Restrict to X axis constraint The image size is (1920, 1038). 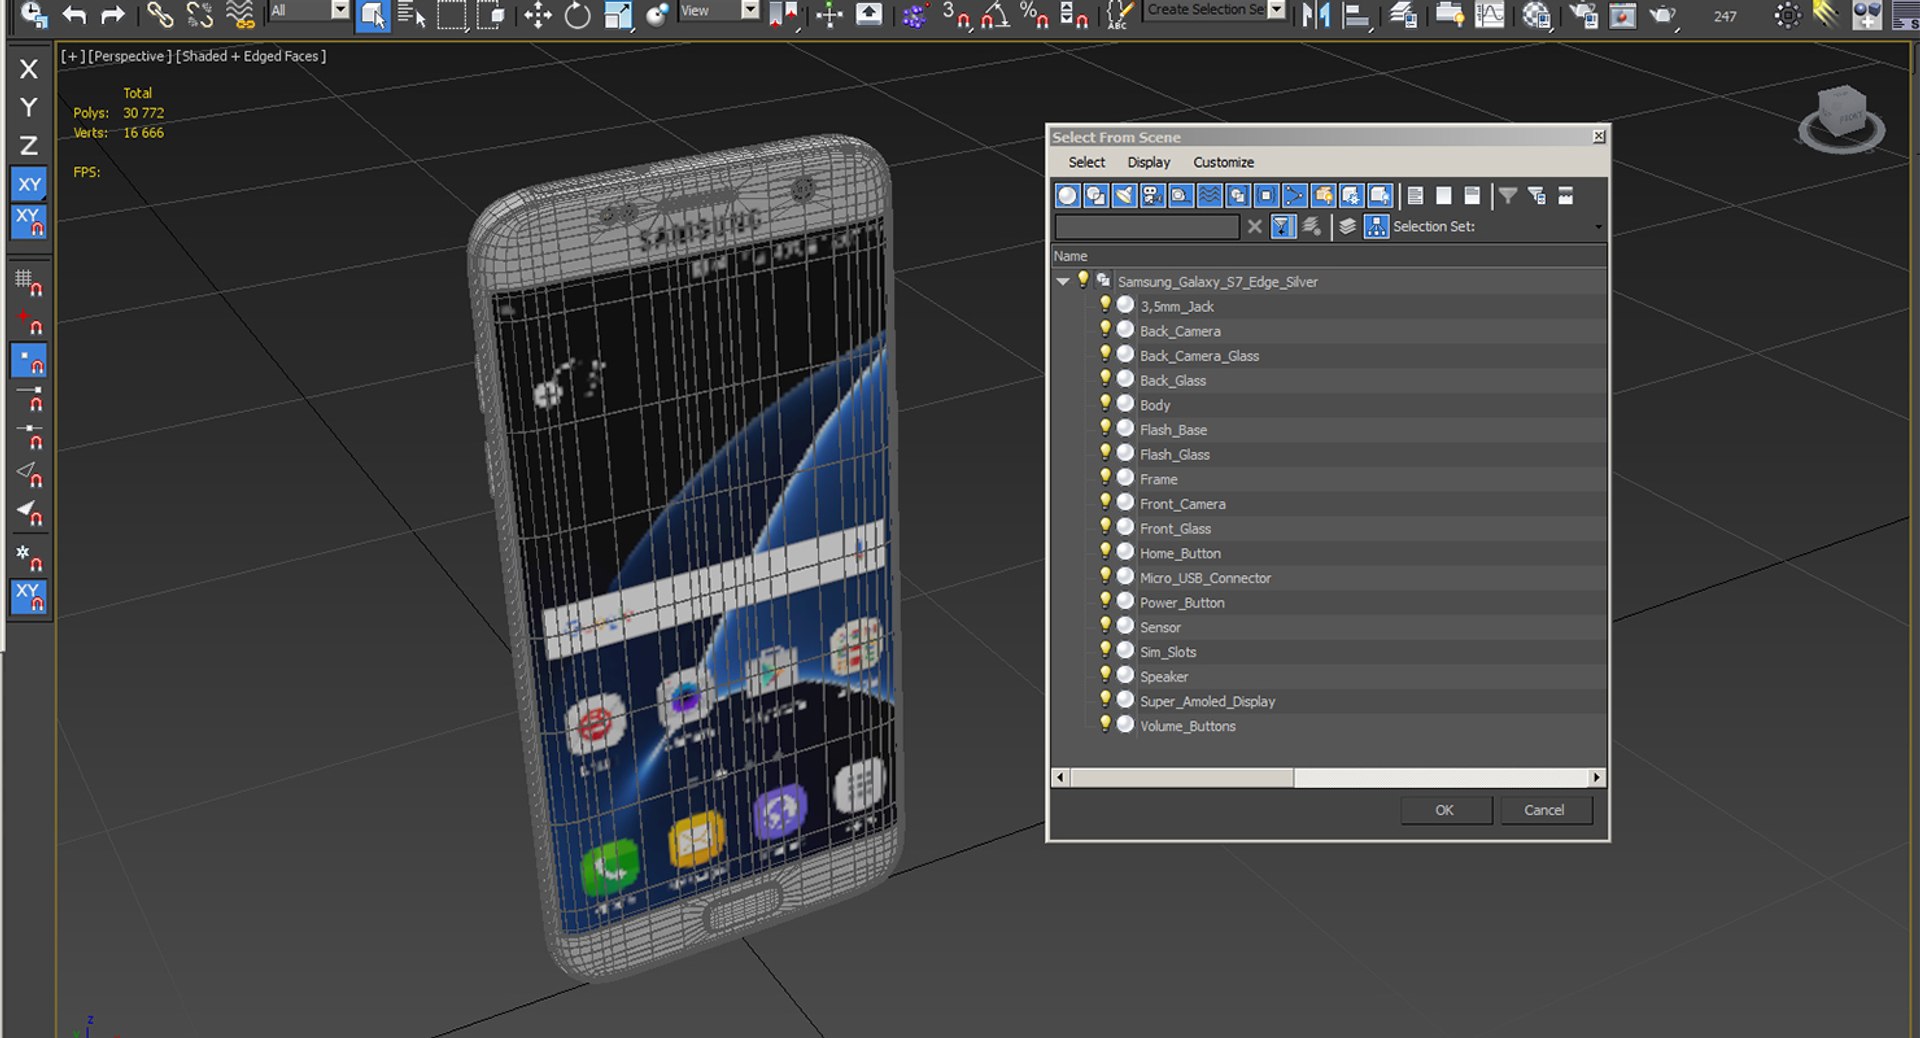coord(29,69)
